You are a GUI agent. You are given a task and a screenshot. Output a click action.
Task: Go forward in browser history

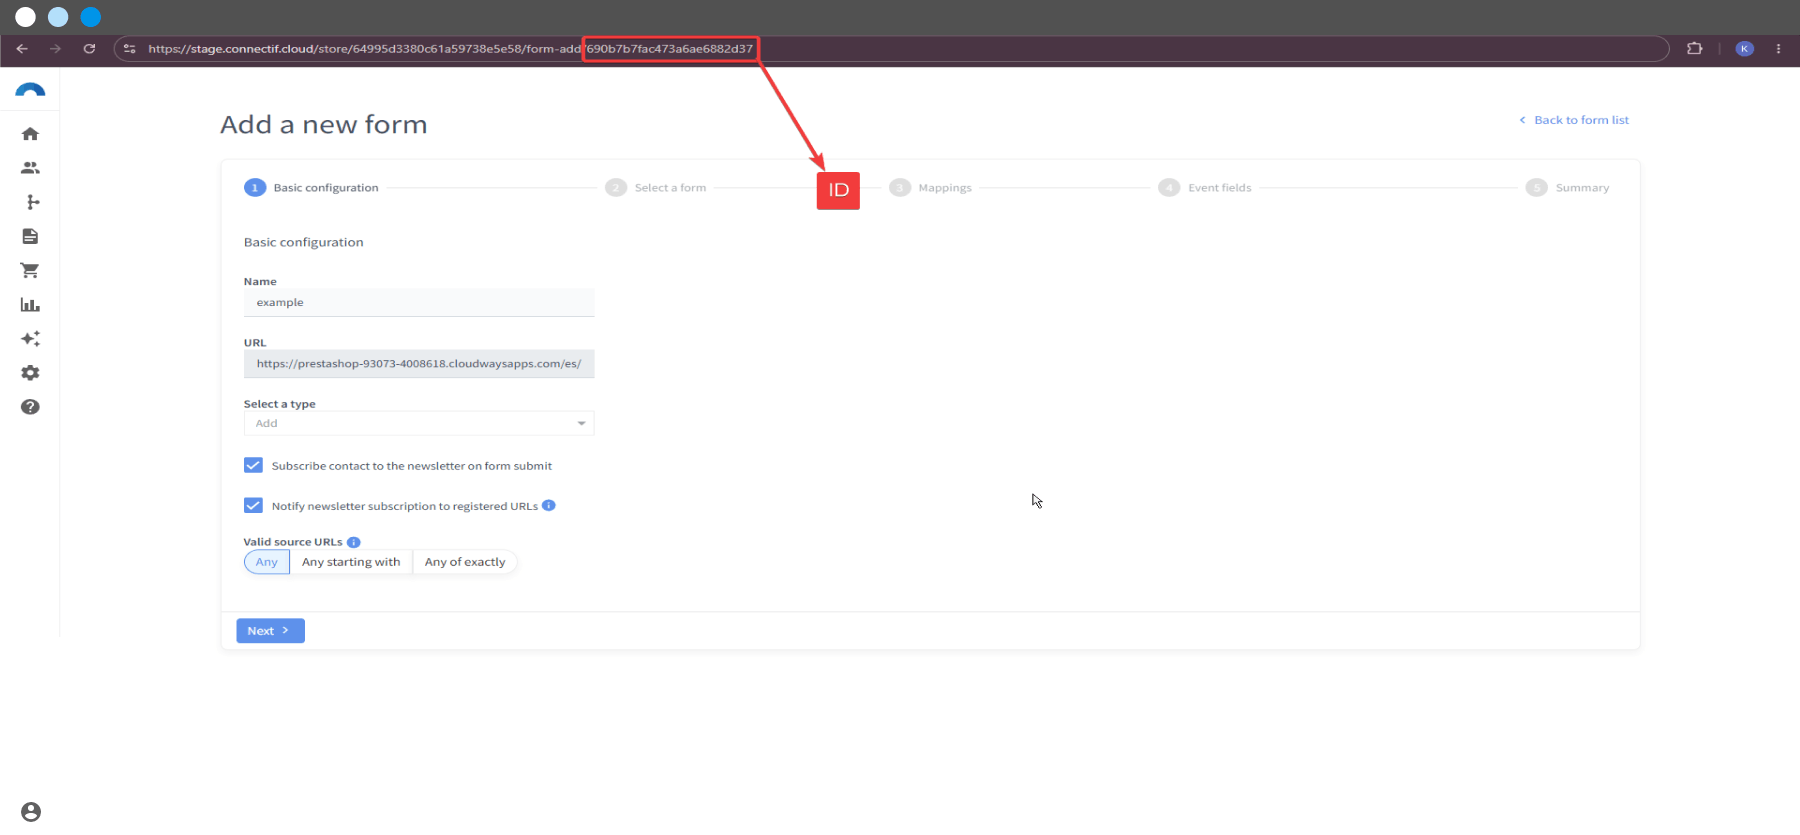point(55,48)
